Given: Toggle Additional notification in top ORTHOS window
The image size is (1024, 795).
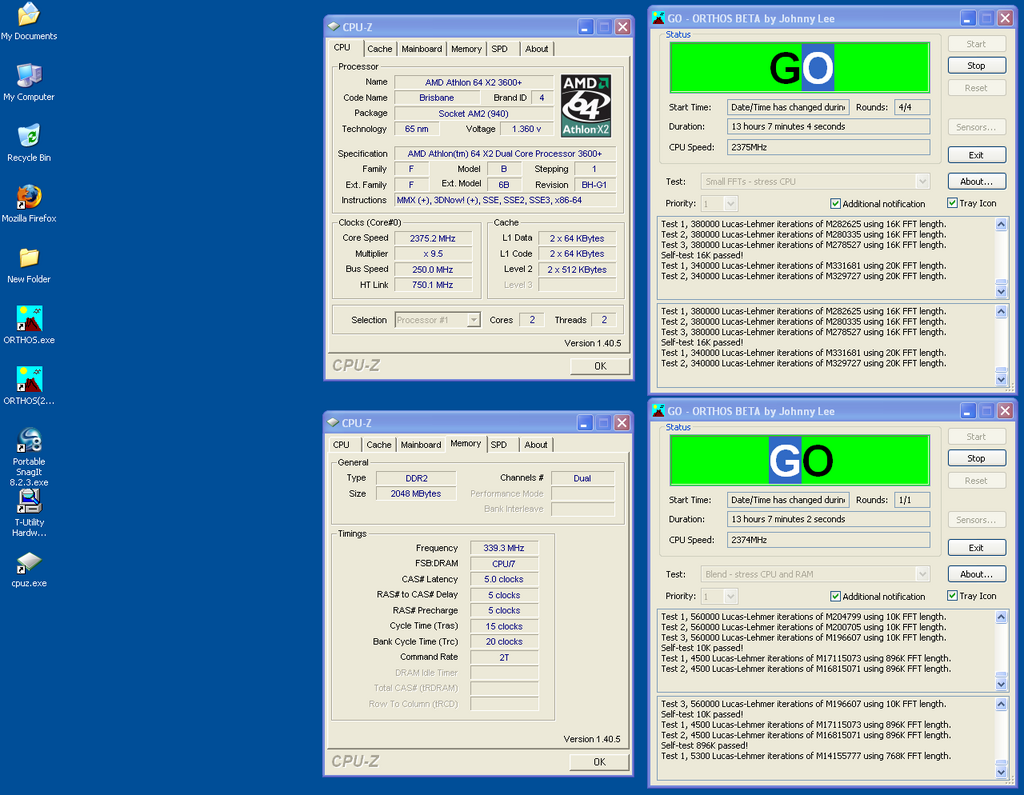Looking at the screenshot, I should tap(836, 203).
